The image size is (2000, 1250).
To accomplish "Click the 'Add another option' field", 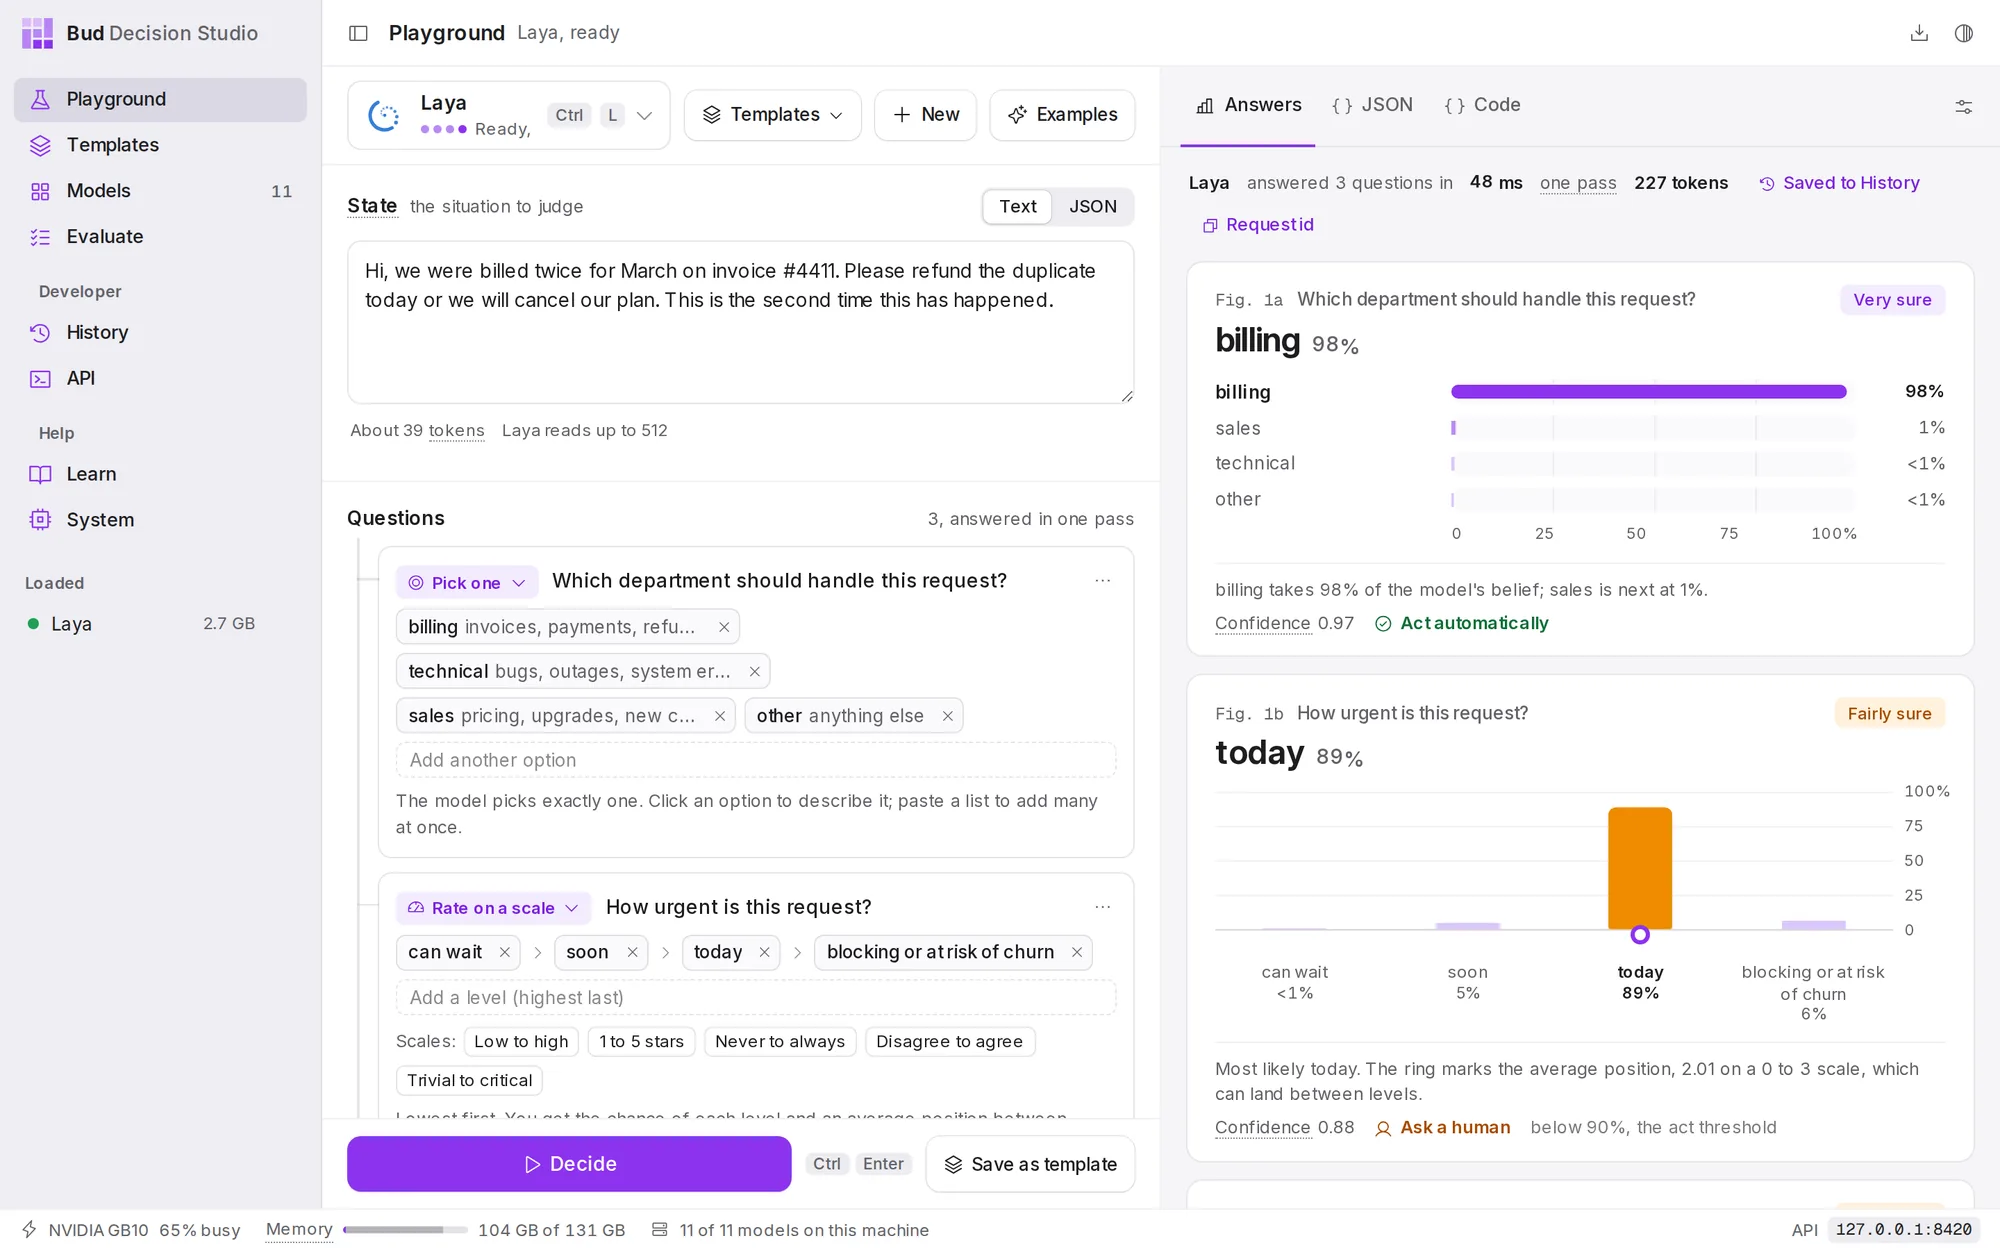I will (x=756, y=760).
